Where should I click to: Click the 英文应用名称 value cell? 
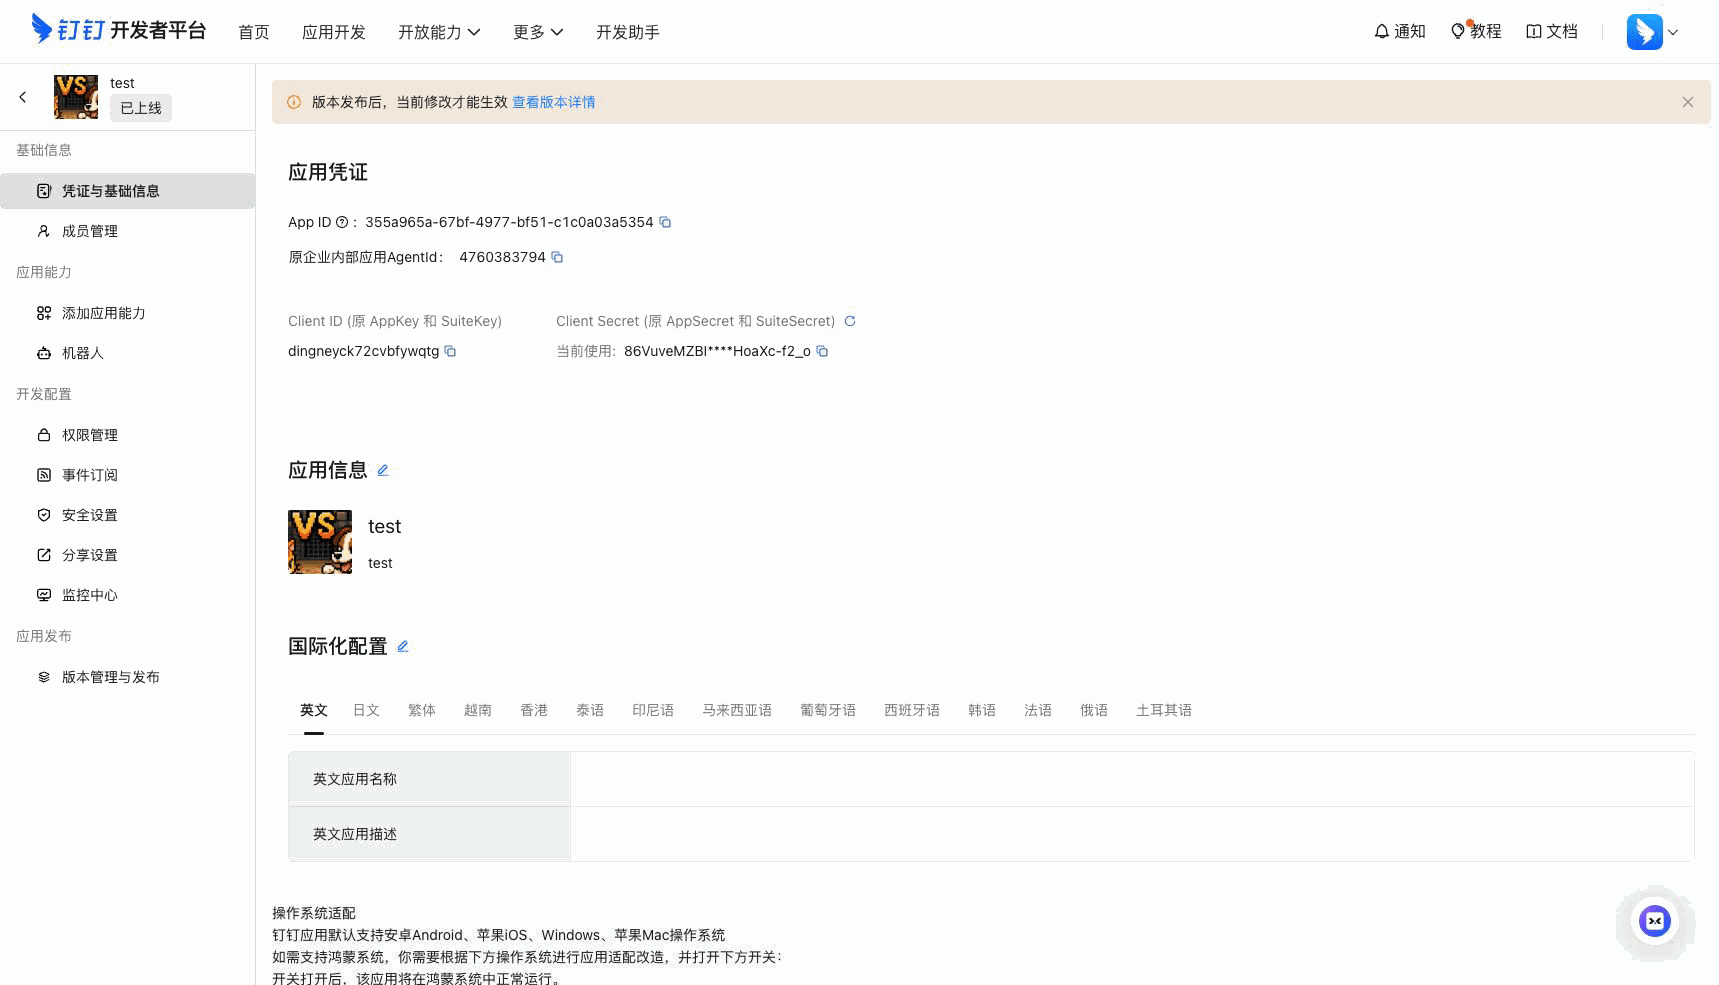click(x=1132, y=779)
